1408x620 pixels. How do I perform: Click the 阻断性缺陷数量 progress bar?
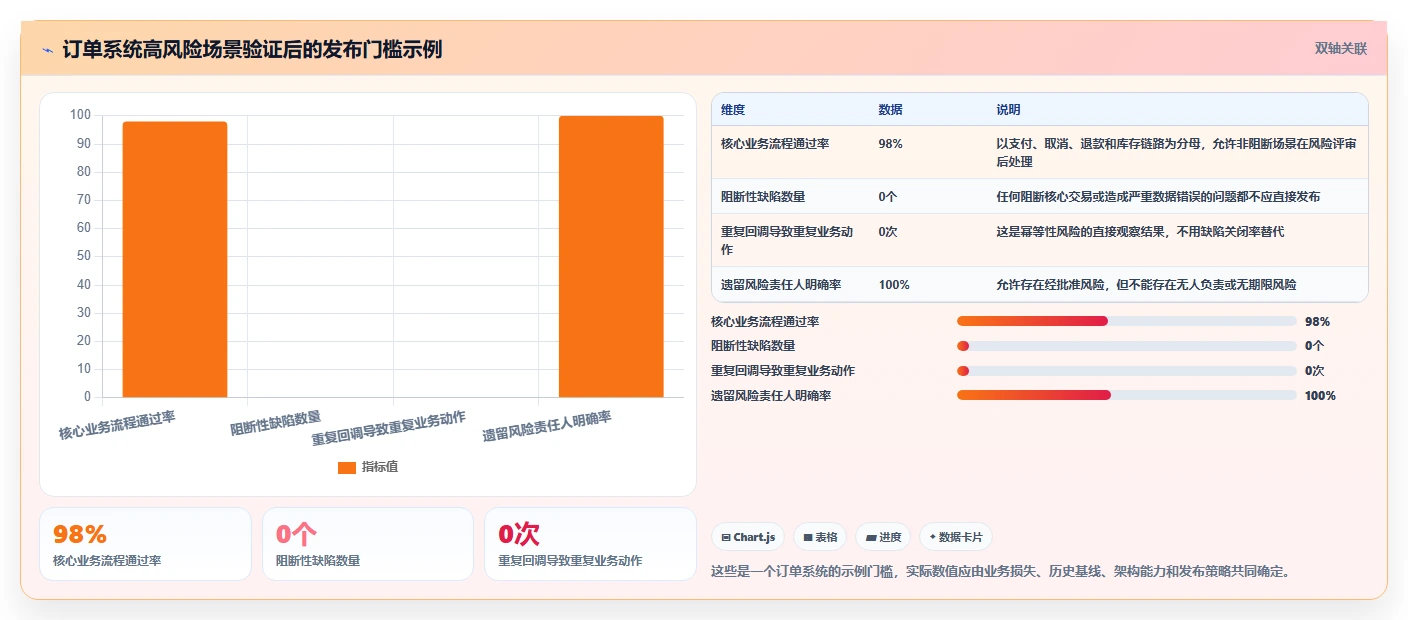(x=1126, y=346)
